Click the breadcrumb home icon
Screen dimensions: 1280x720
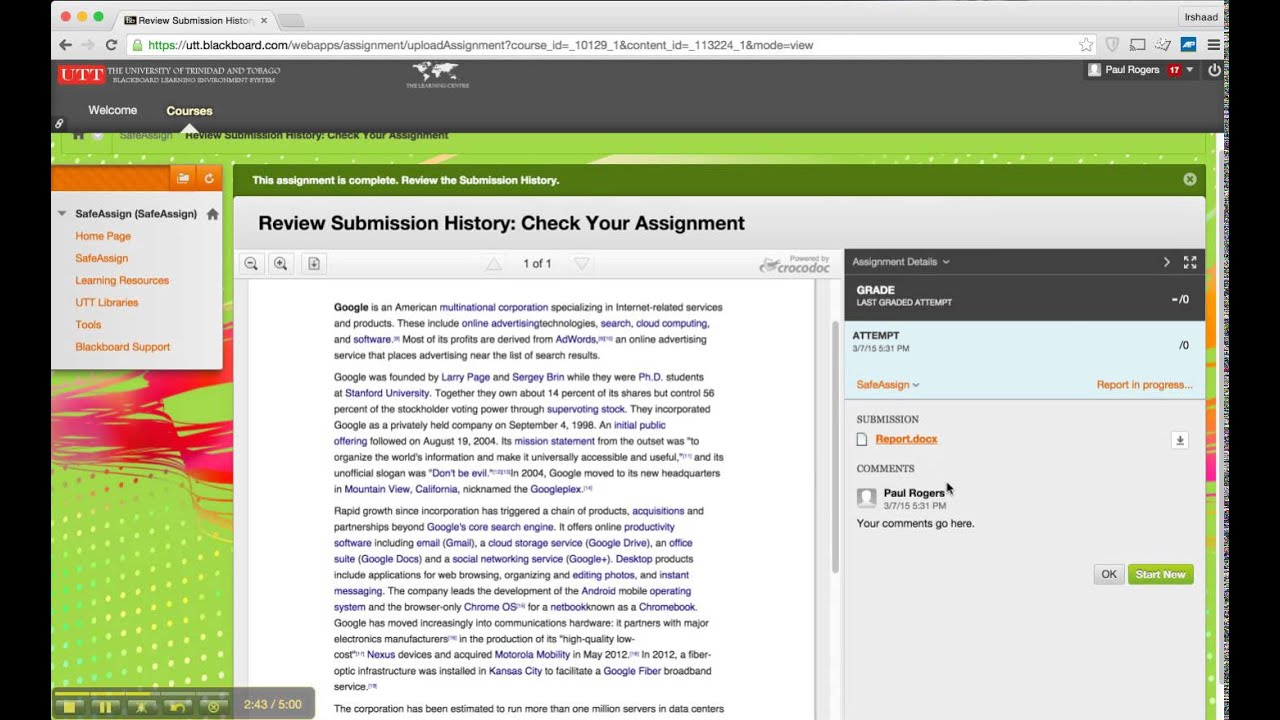pos(78,135)
